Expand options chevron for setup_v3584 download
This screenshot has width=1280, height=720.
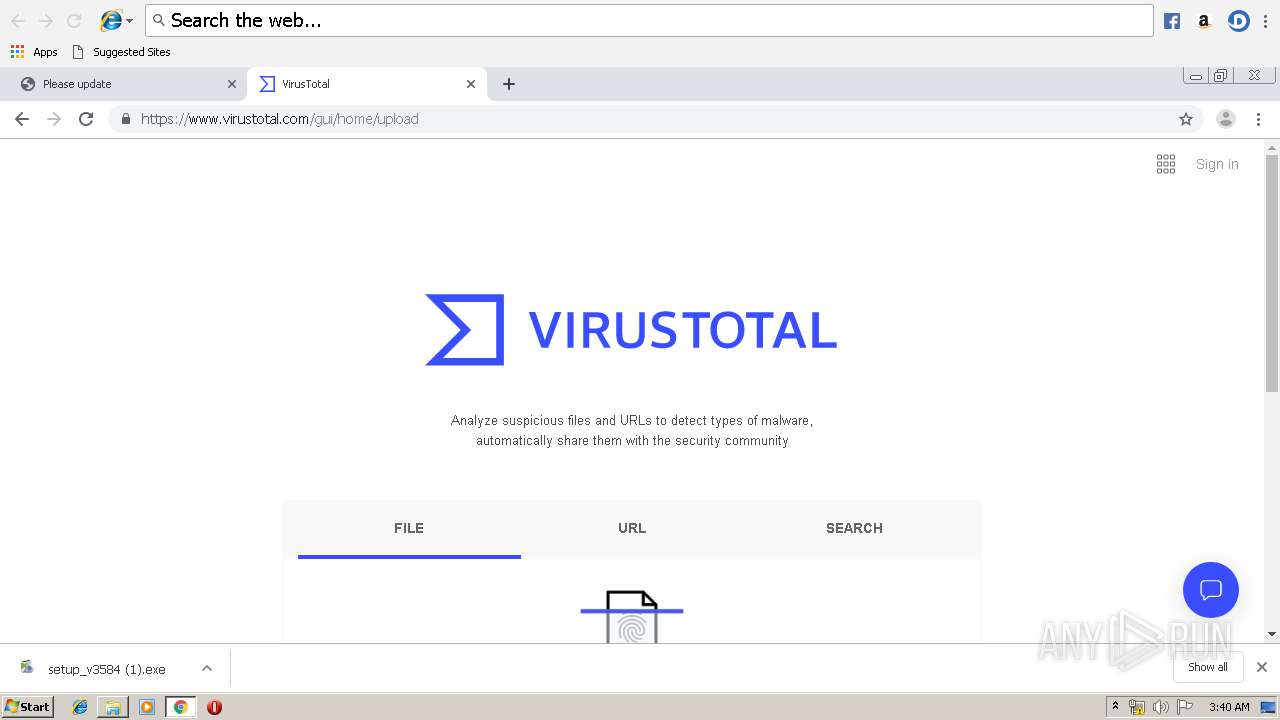point(207,668)
